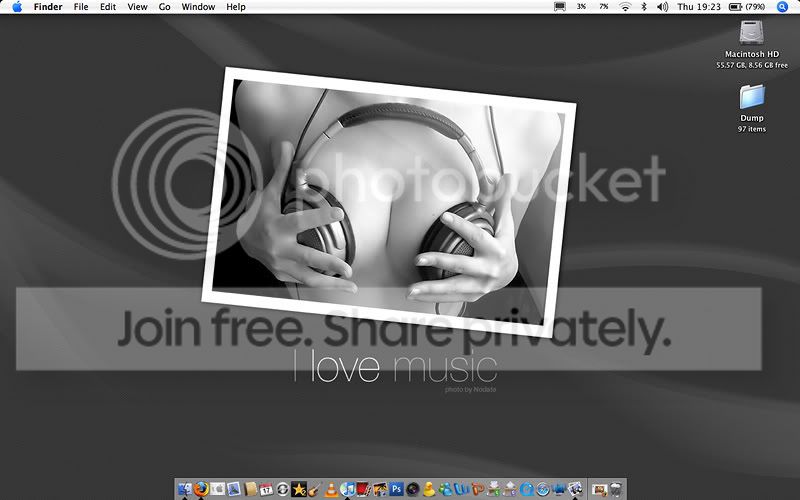Screen dimensions: 800x500
Task: Select the Dump folder on desktop
Action: 752,97
